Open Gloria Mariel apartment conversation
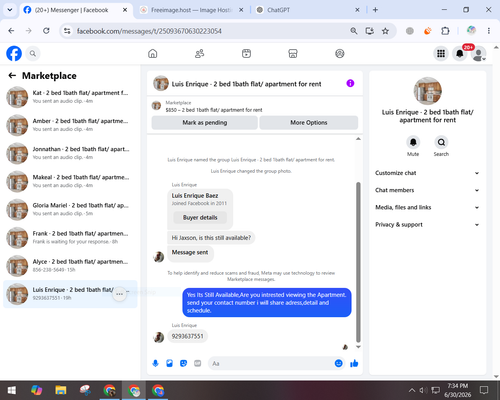Image resolution: width=500 pixels, height=400 pixels. (x=70, y=209)
